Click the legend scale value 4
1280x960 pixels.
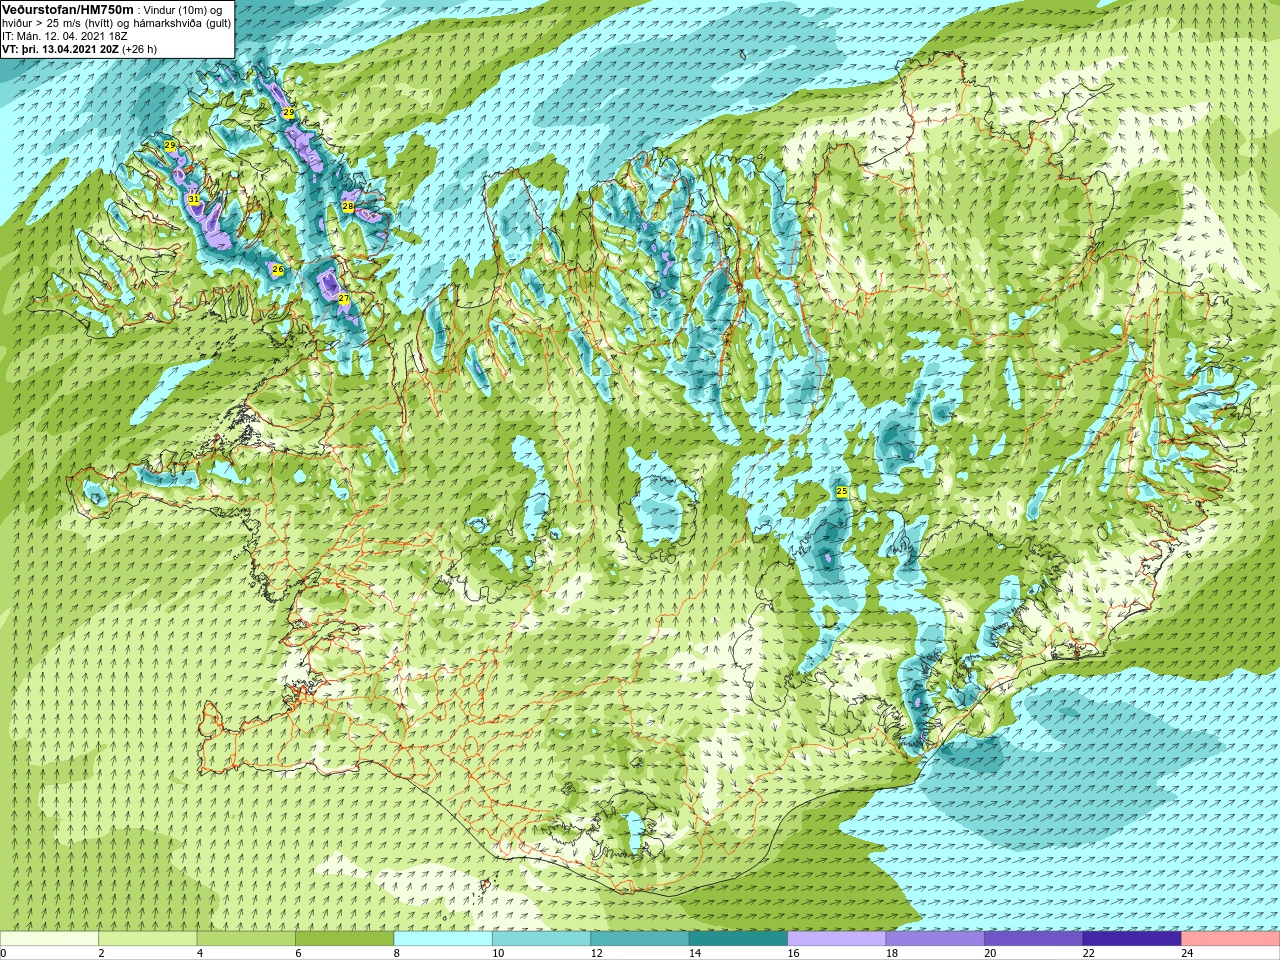click(199, 953)
